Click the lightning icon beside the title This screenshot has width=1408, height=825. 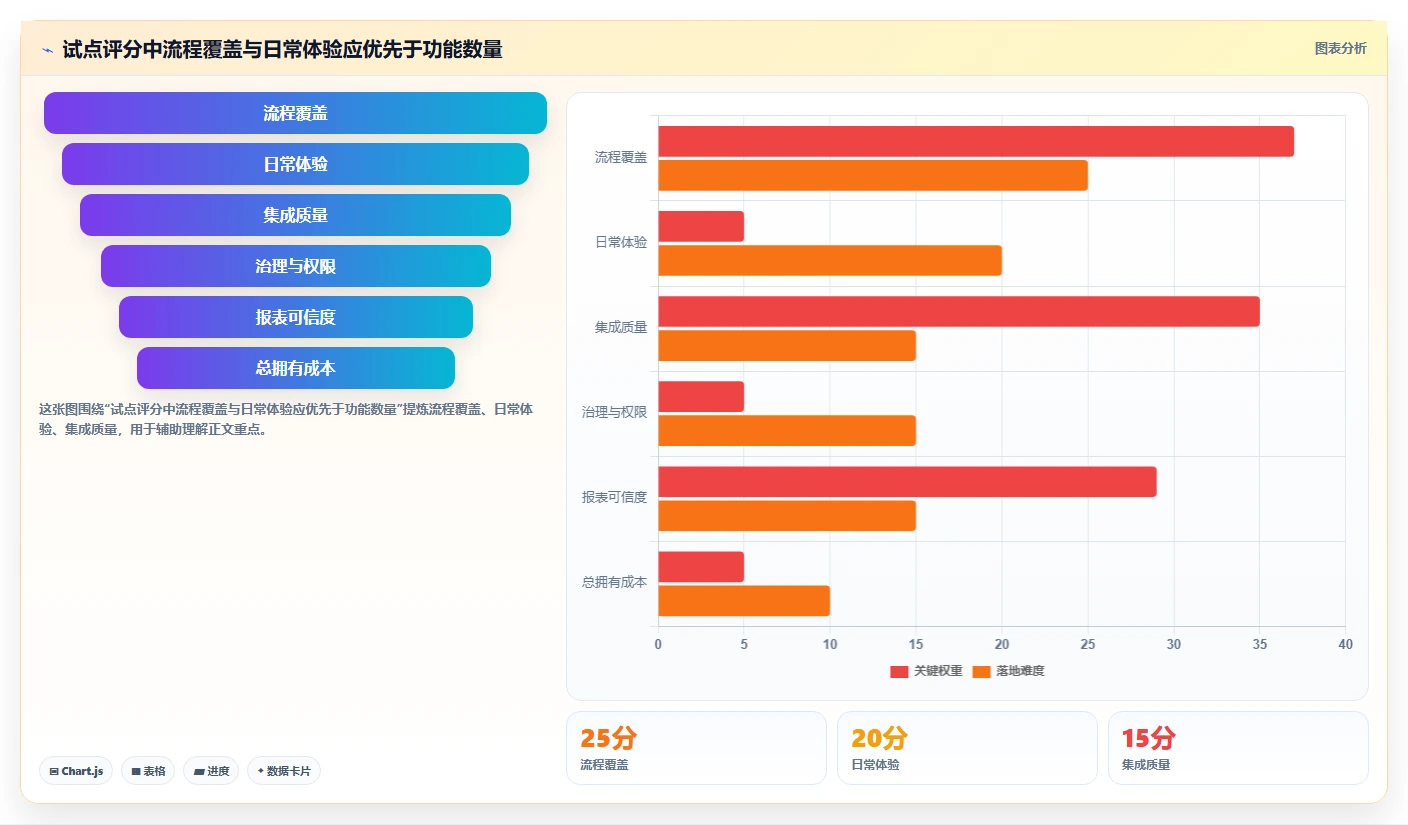(x=47, y=49)
